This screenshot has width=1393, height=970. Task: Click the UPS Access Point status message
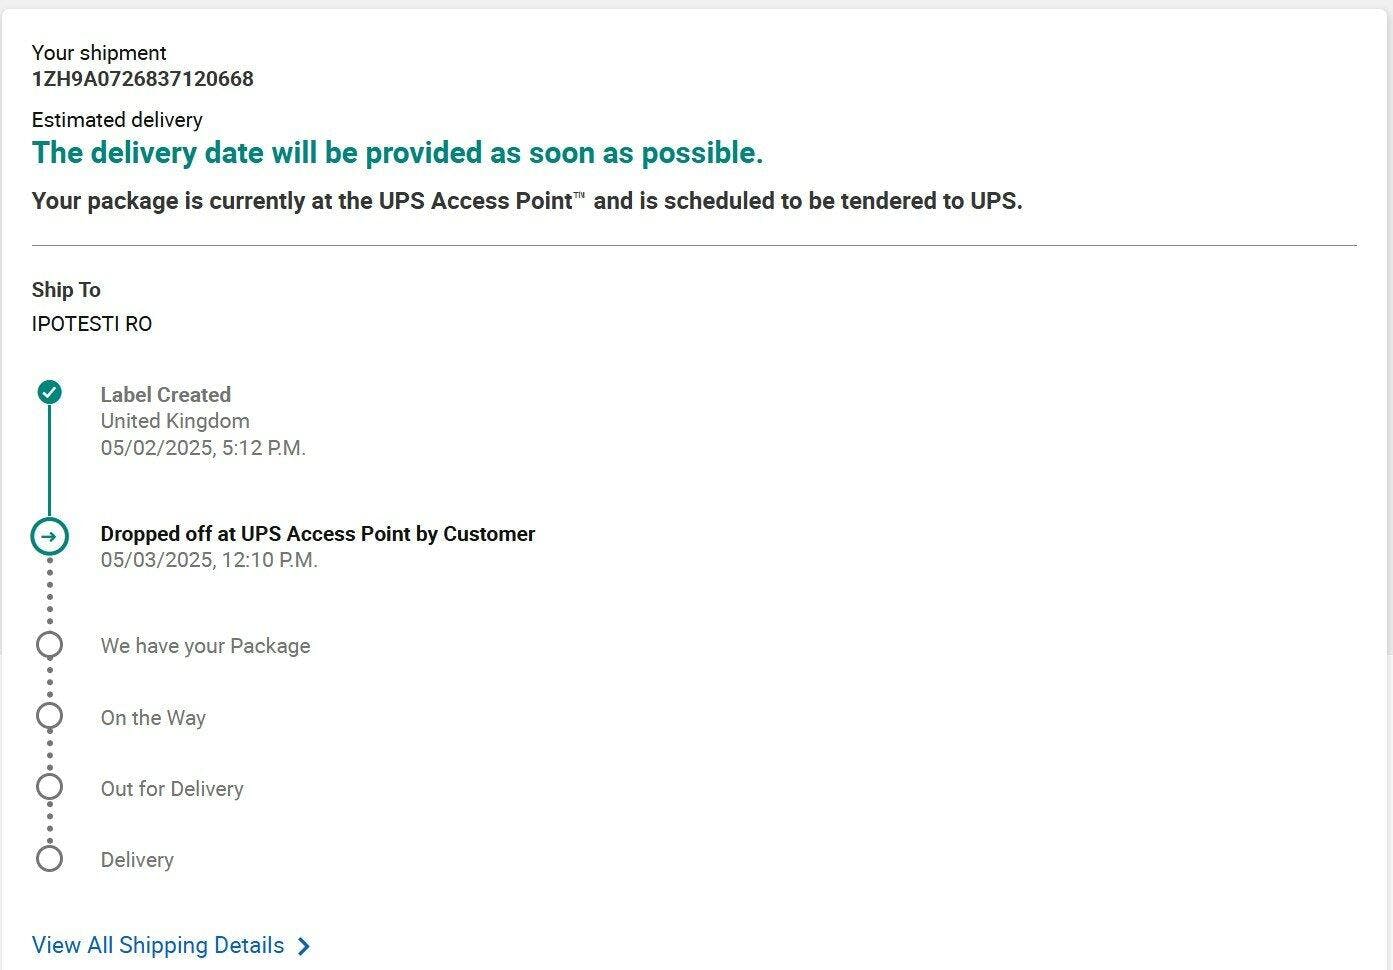(x=527, y=201)
